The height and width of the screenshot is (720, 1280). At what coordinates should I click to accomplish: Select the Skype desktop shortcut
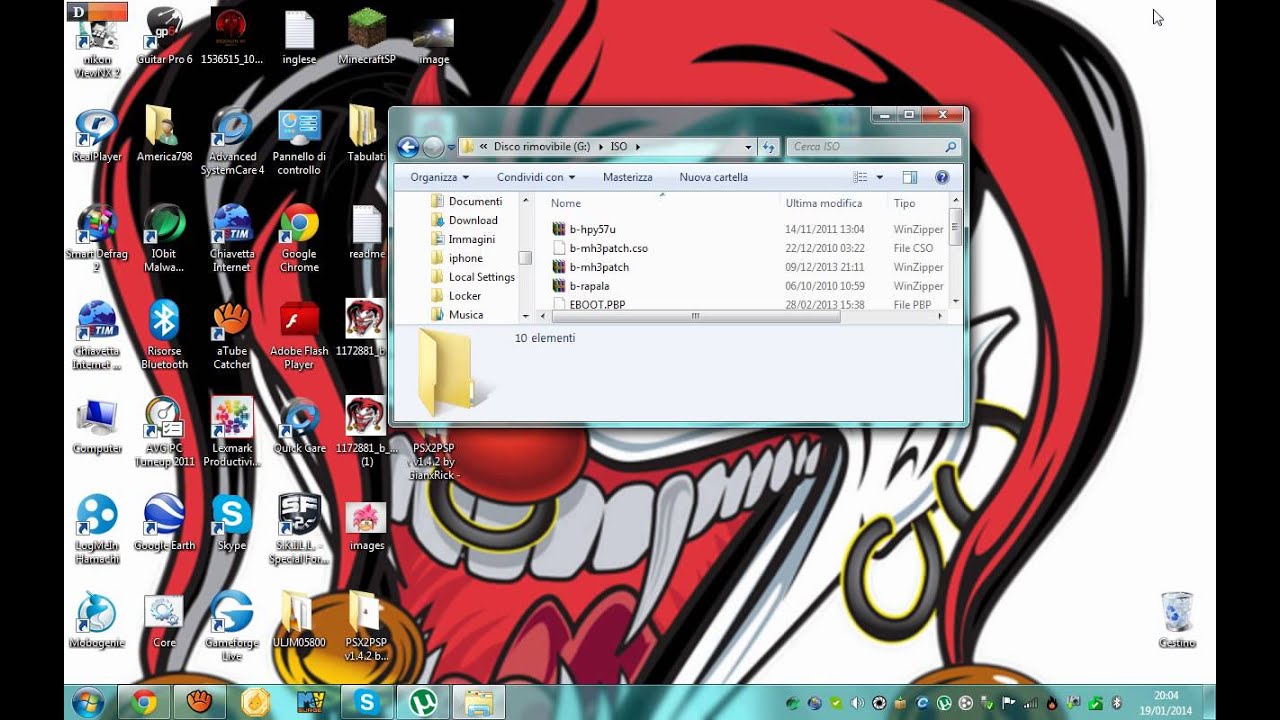pos(232,523)
